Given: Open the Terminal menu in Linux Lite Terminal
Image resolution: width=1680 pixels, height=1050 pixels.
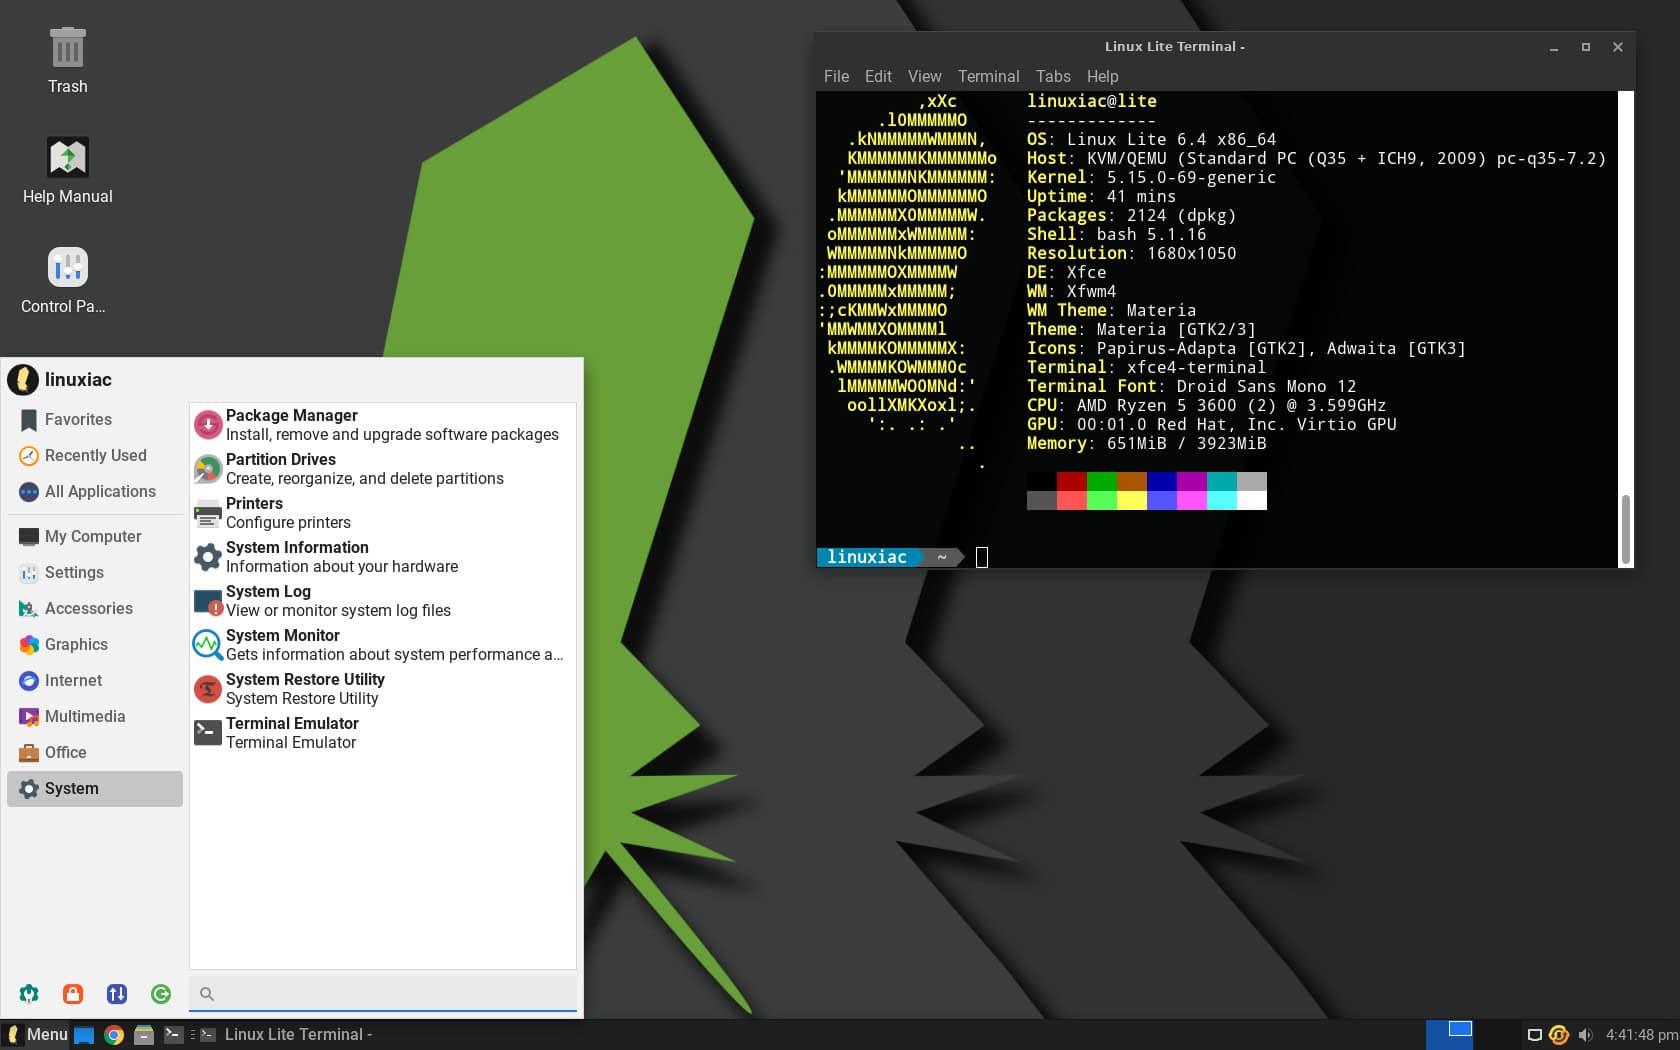Looking at the screenshot, I should tap(988, 76).
